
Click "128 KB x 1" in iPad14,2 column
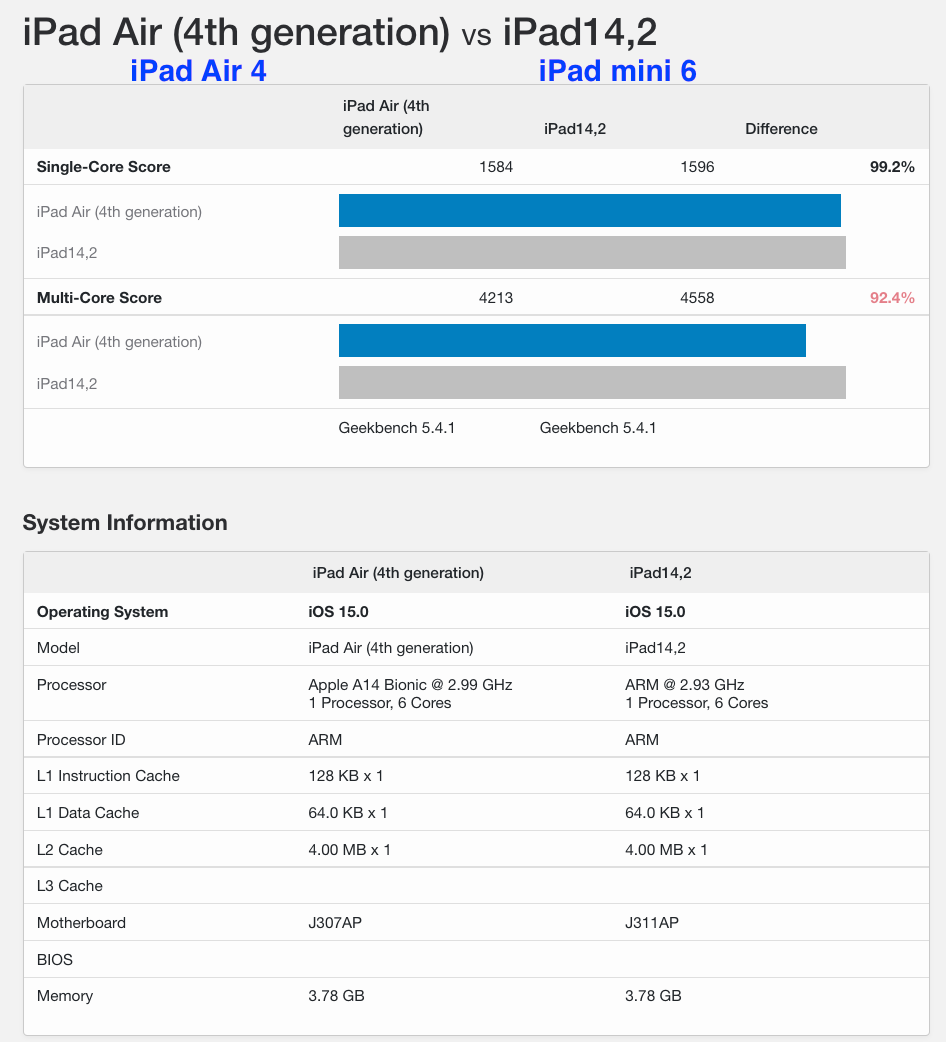point(662,776)
